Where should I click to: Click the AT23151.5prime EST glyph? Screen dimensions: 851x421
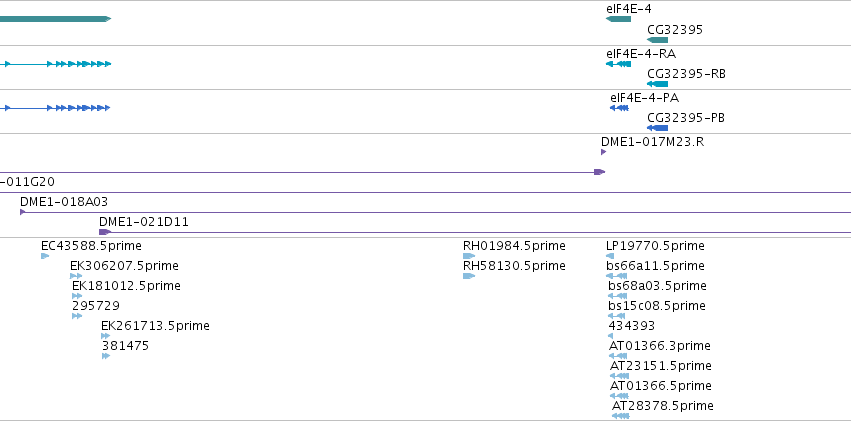[619, 376]
